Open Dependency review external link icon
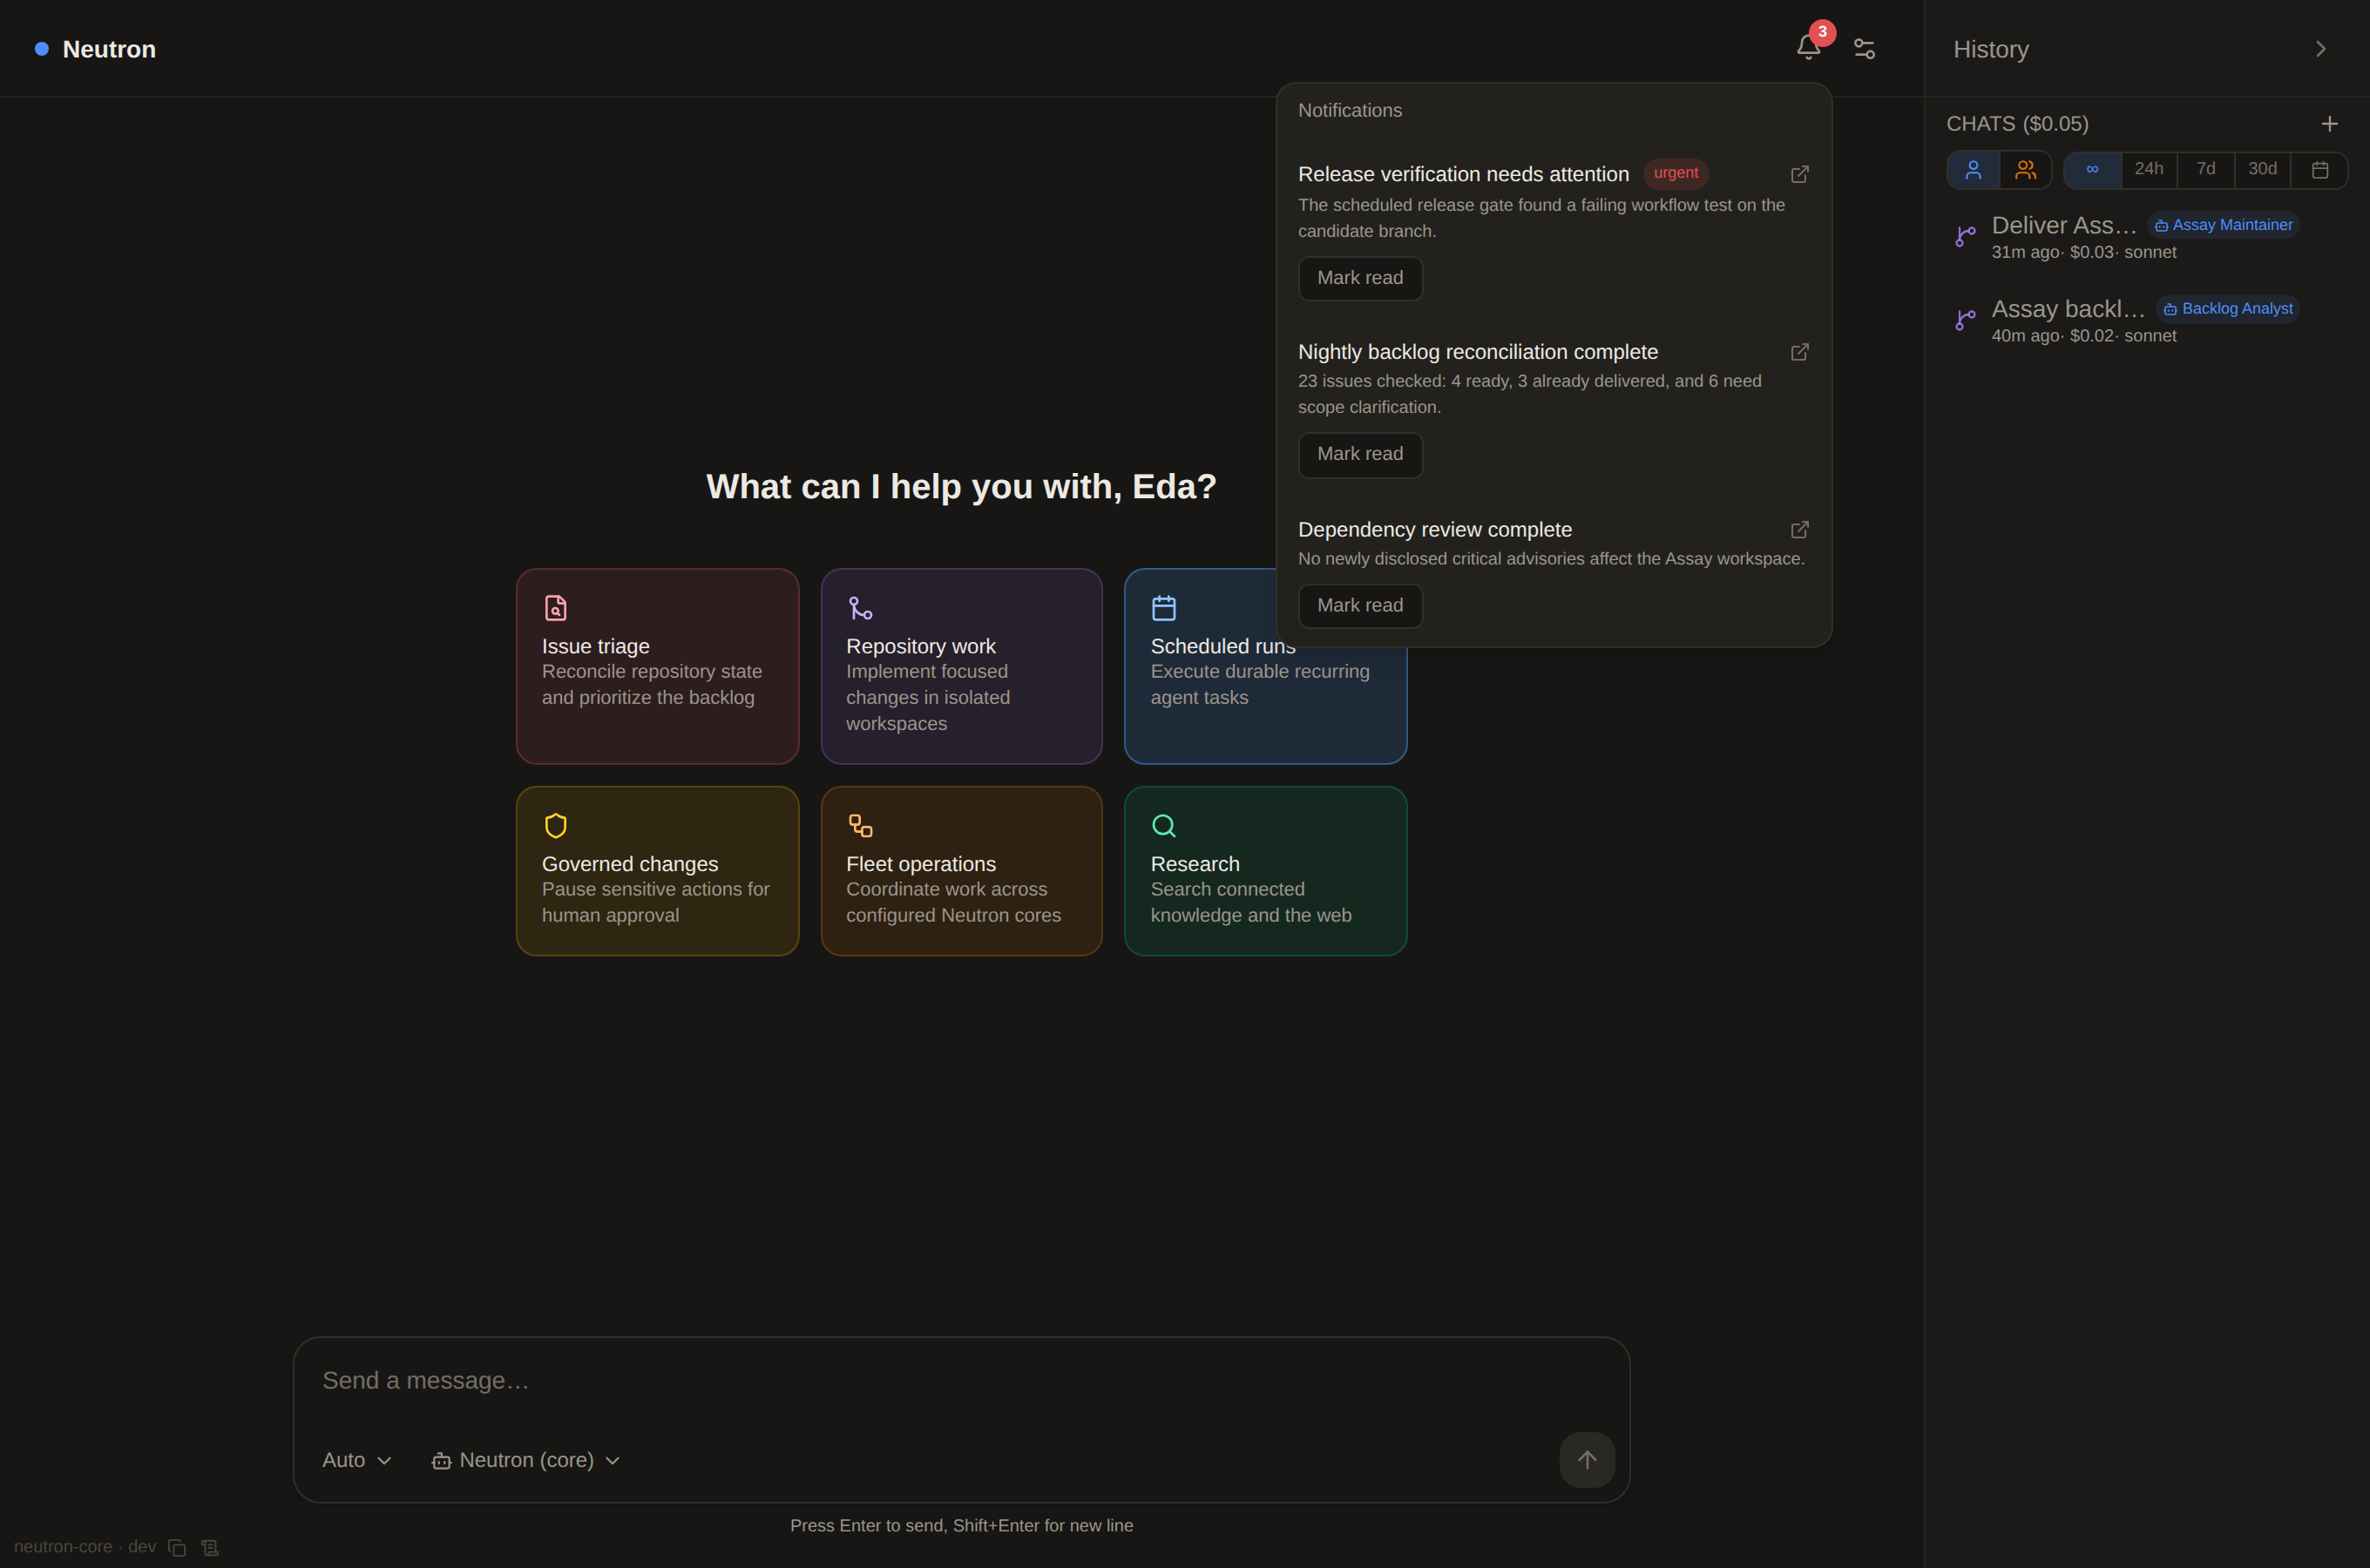The height and width of the screenshot is (1568, 2370). point(1799,529)
